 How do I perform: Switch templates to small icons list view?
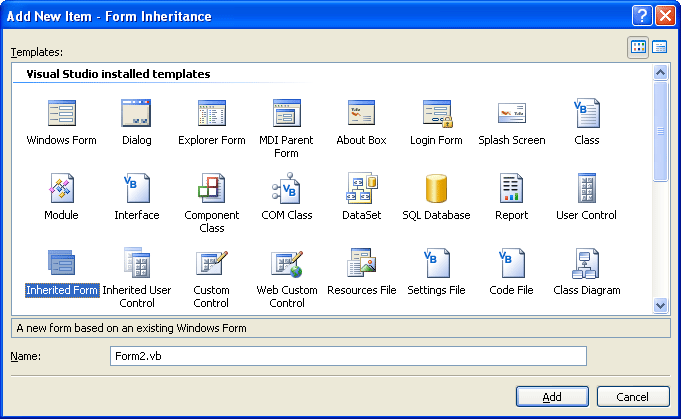660,47
